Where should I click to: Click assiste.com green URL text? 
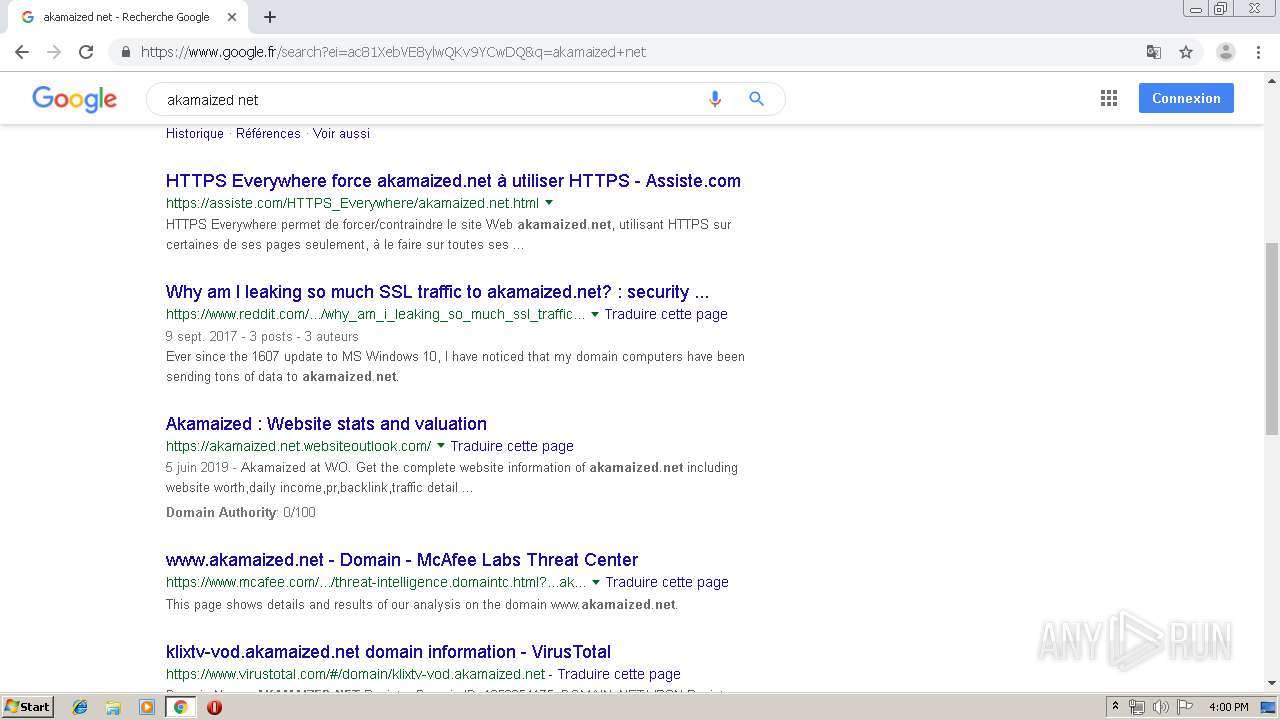(x=352, y=203)
